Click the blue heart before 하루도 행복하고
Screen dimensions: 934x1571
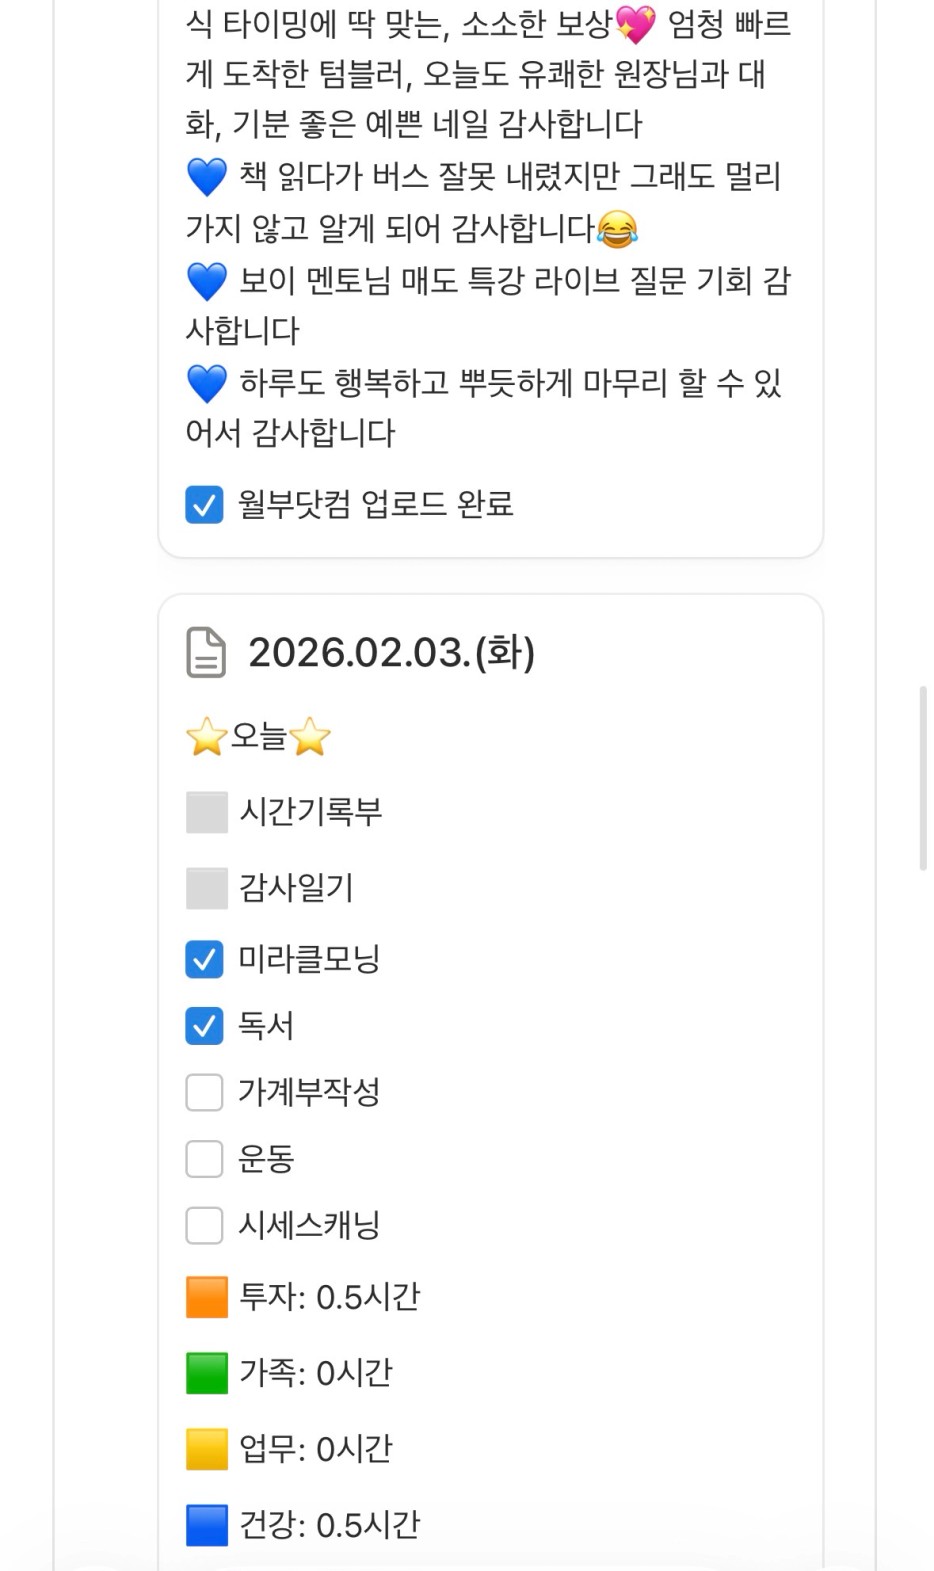[x=207, y=384]
